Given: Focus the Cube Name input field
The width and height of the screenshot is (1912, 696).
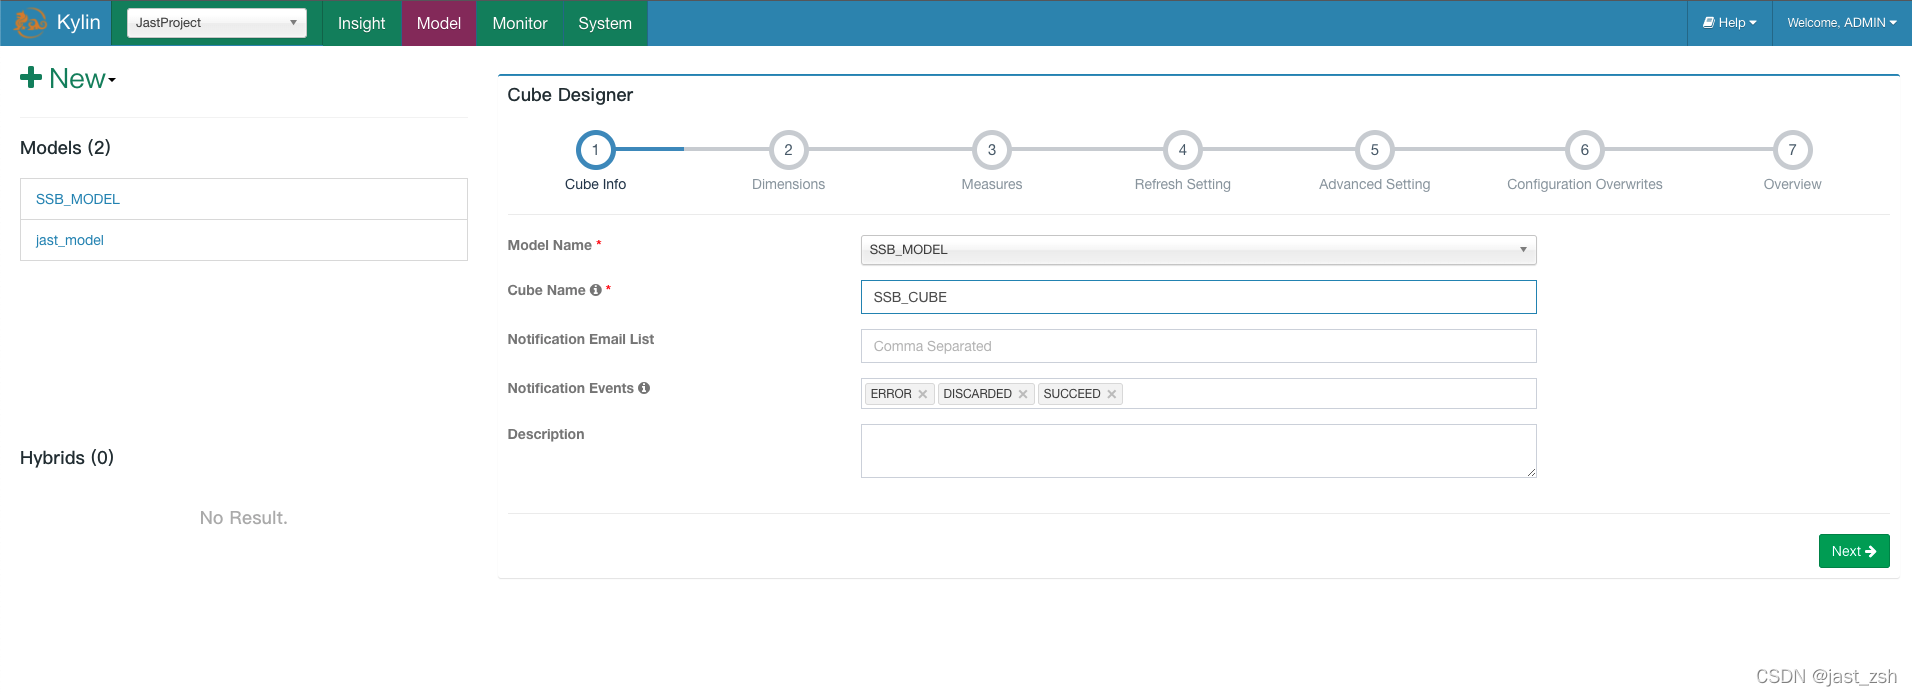Looking at the screenshot, I should pyautogui.click(x=1198, y=297).
